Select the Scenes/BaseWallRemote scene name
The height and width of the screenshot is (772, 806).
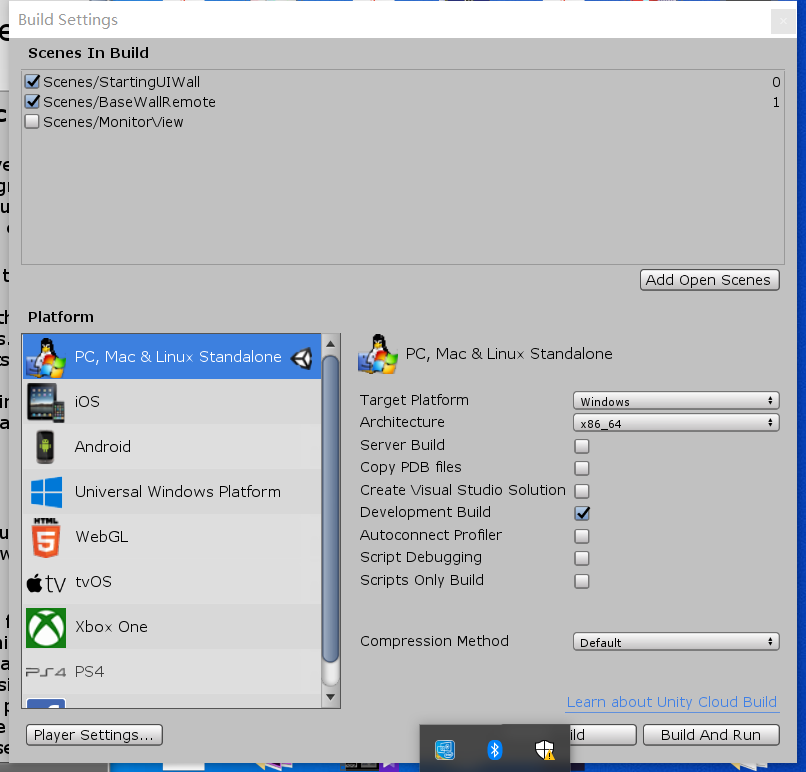(130, 102)
